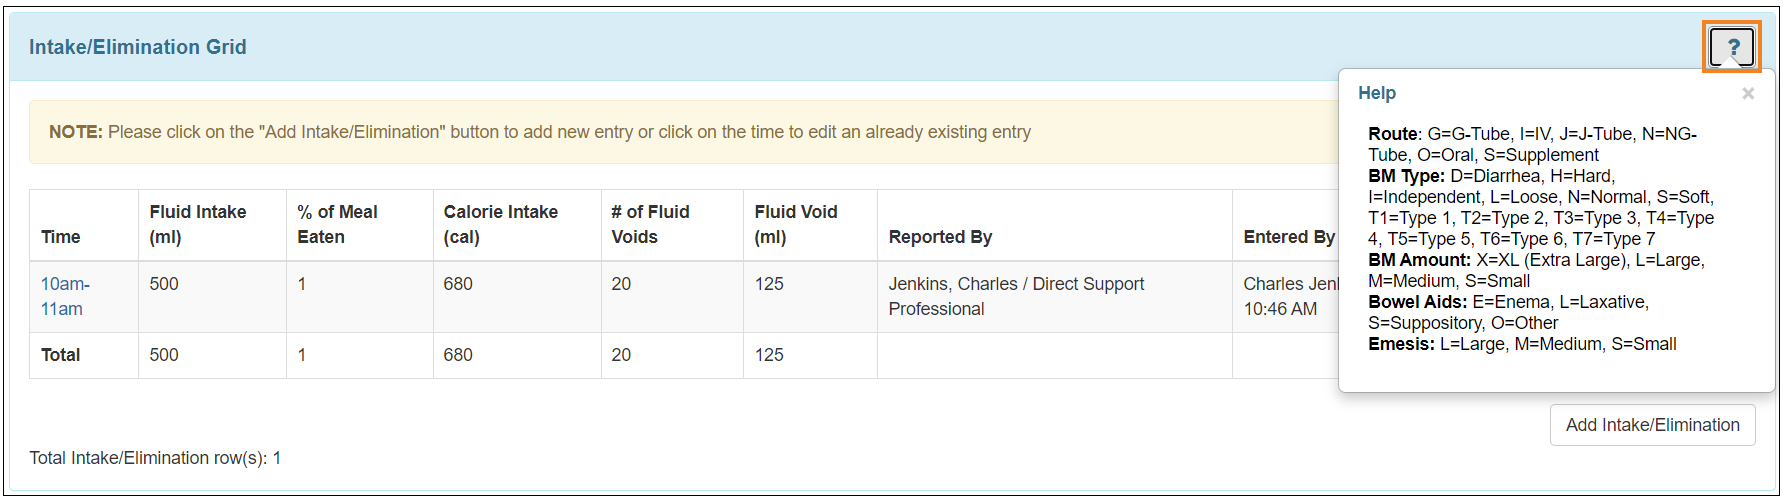Click the 680 calorie value in first row
This screenshot has height=499, width=1783.
point(458,284)
